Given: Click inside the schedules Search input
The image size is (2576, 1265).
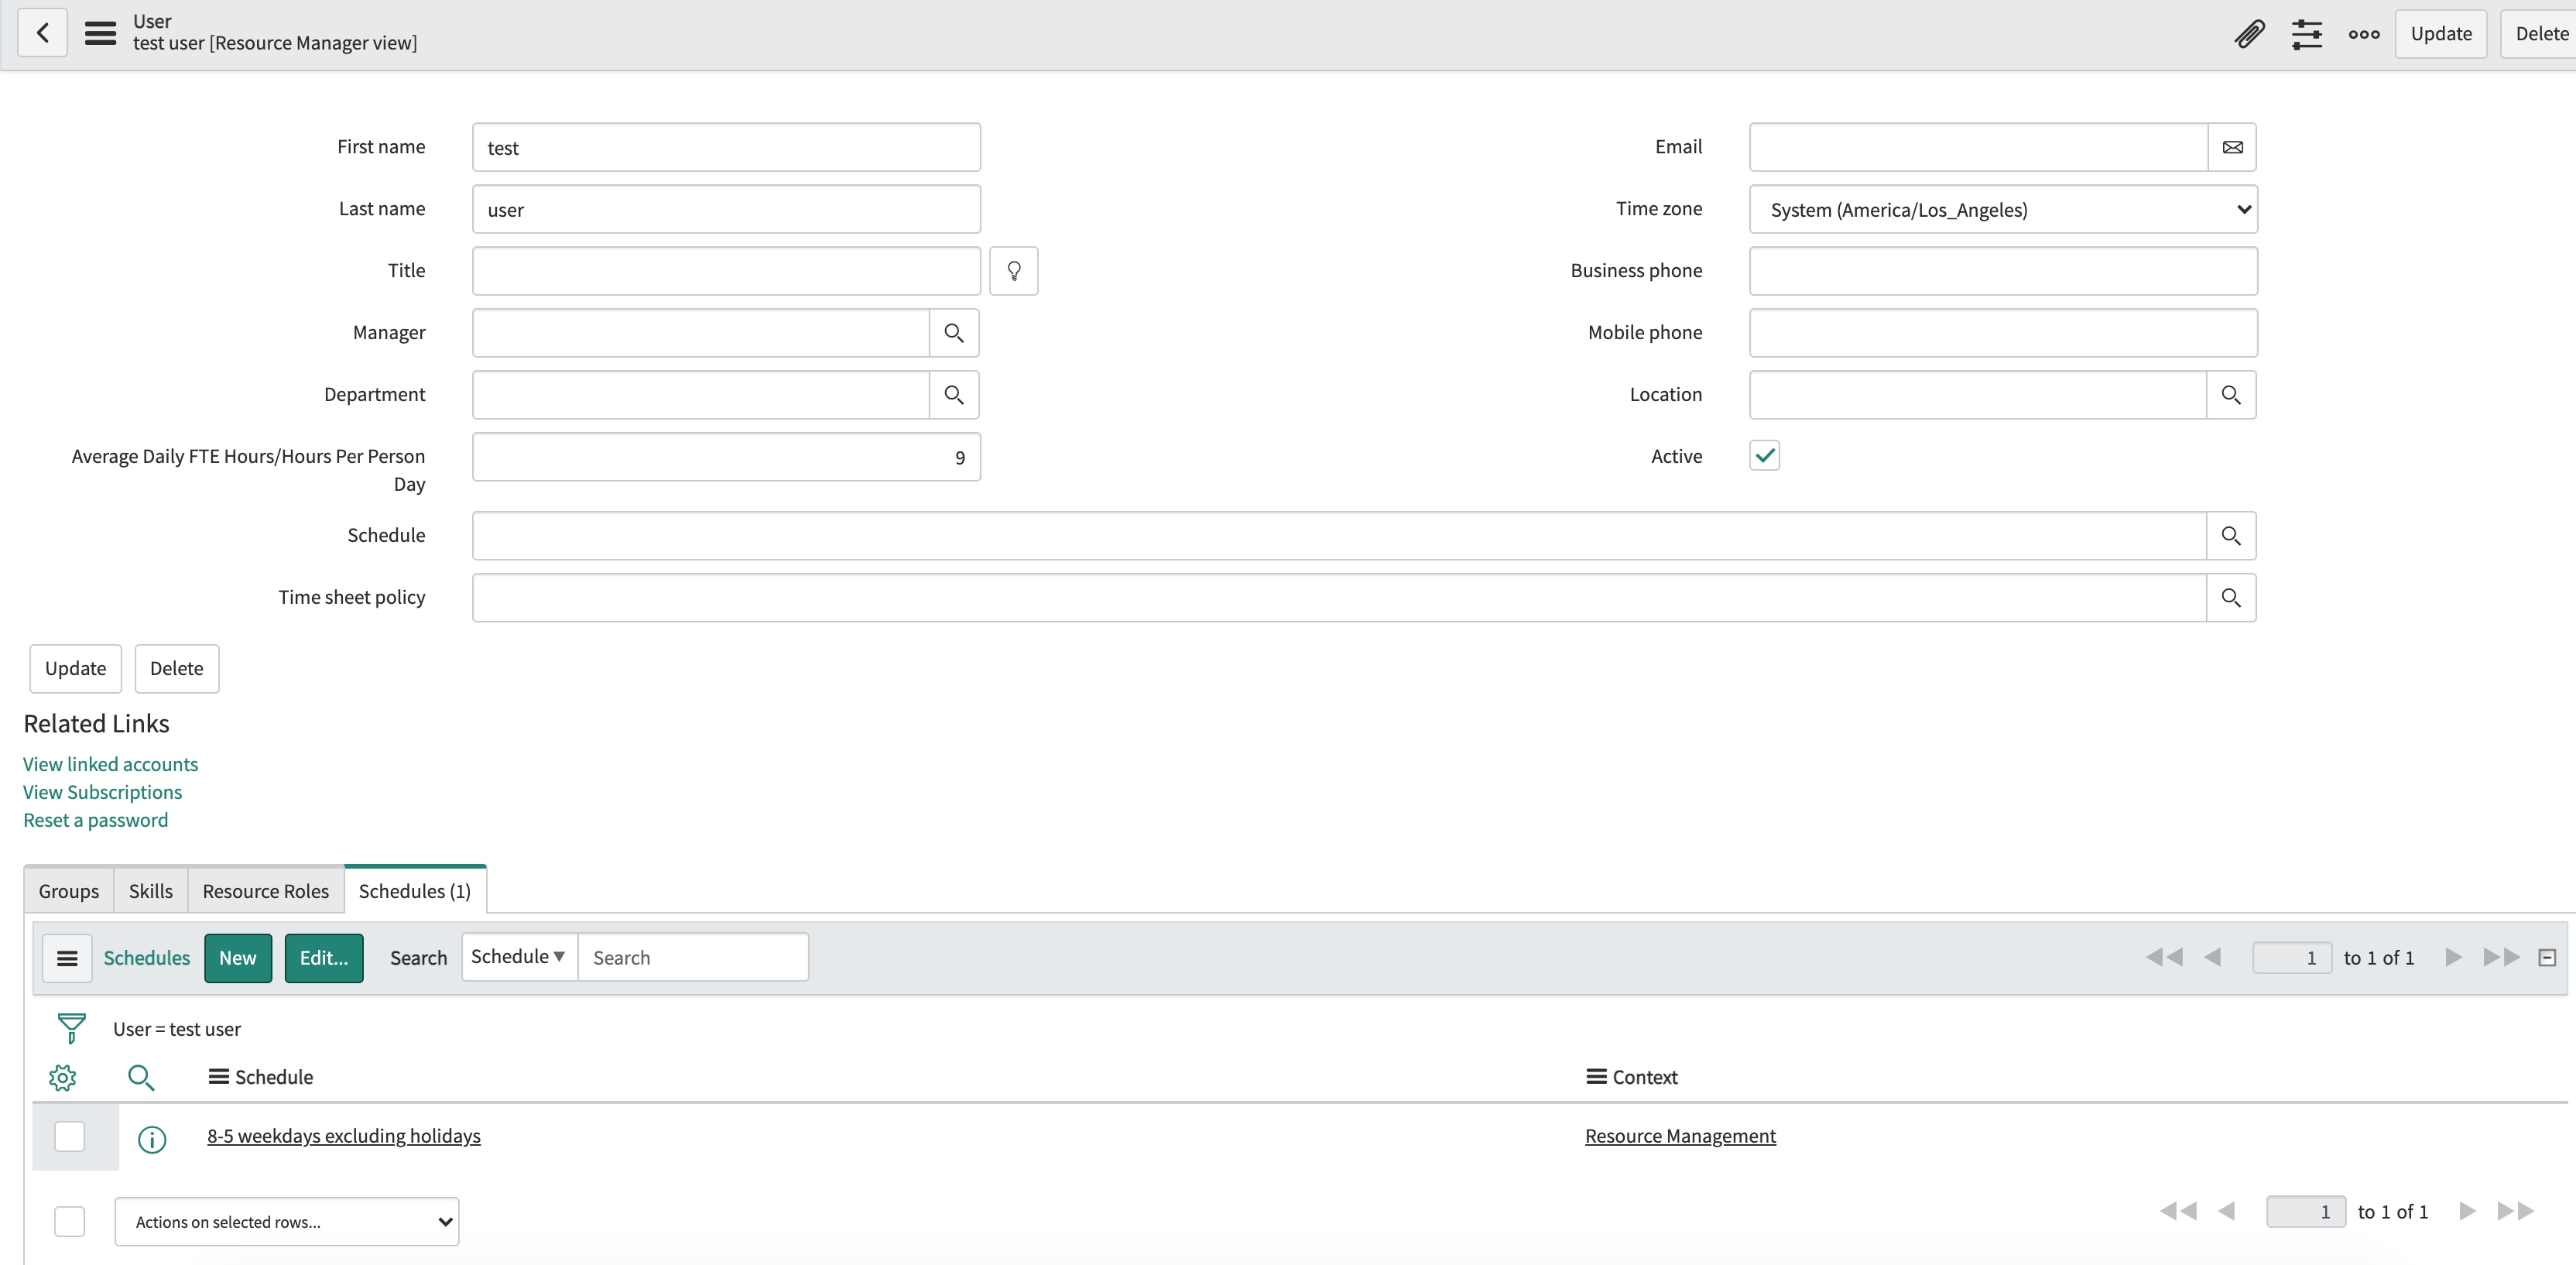Looking at the screenshot, I should (x=694, y=956).
